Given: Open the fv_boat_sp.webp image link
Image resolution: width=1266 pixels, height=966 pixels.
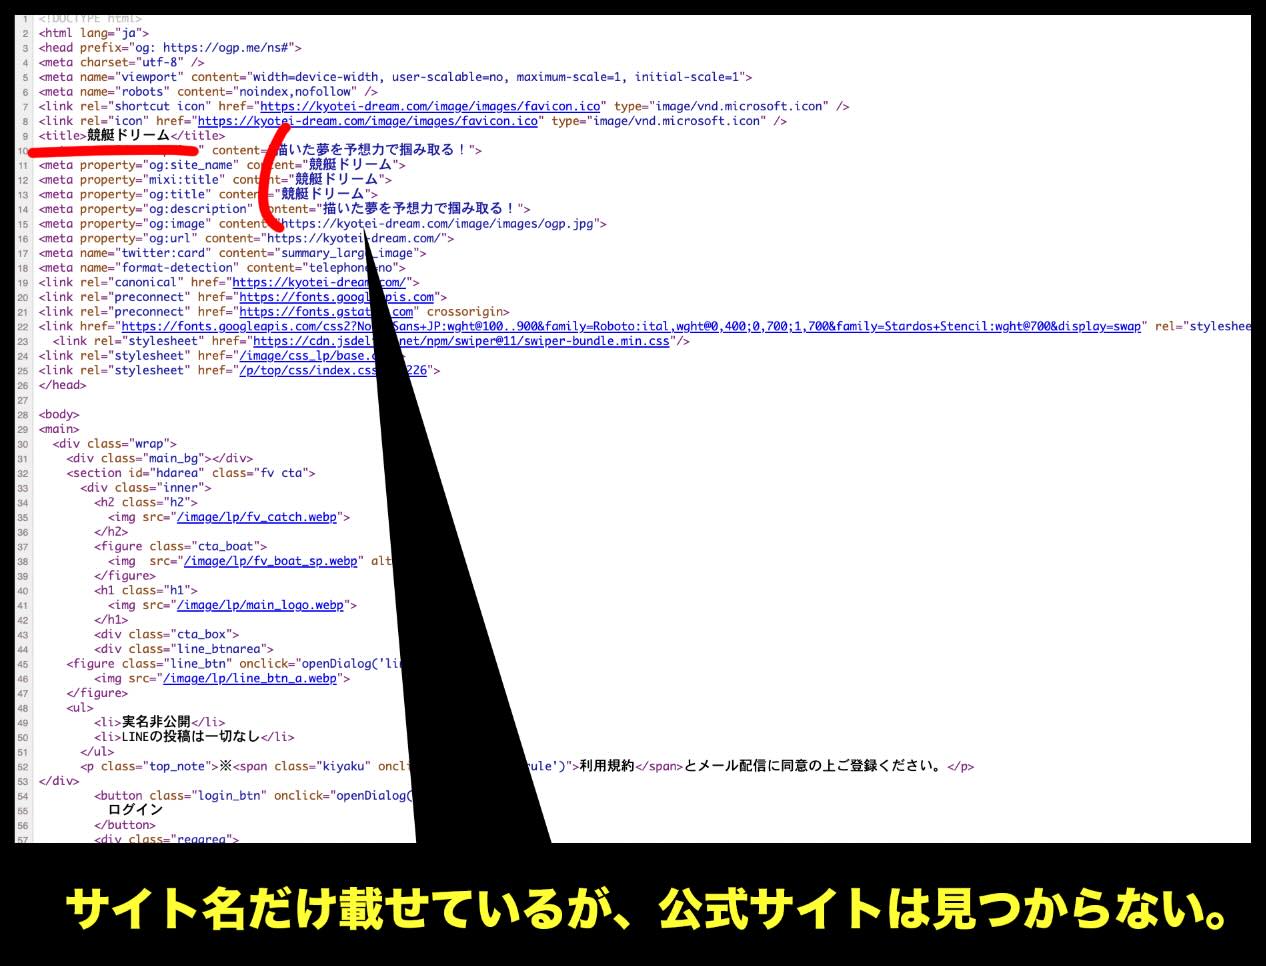Looking at the screenshot, I should point(270,561).
